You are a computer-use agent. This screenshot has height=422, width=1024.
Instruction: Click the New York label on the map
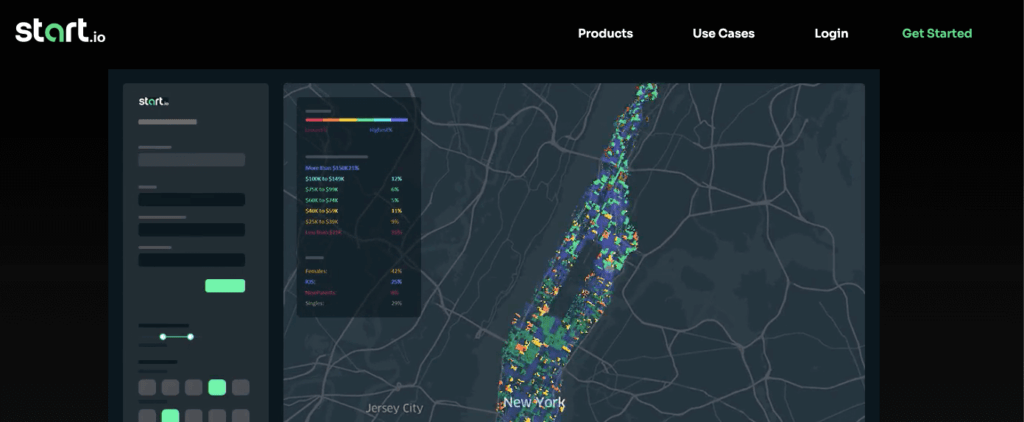tap(534, 403)
